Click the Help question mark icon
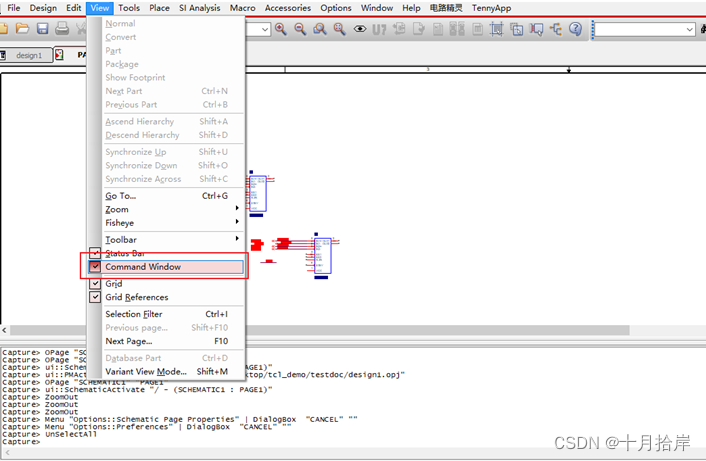706x461 pixels. point(575,29)
